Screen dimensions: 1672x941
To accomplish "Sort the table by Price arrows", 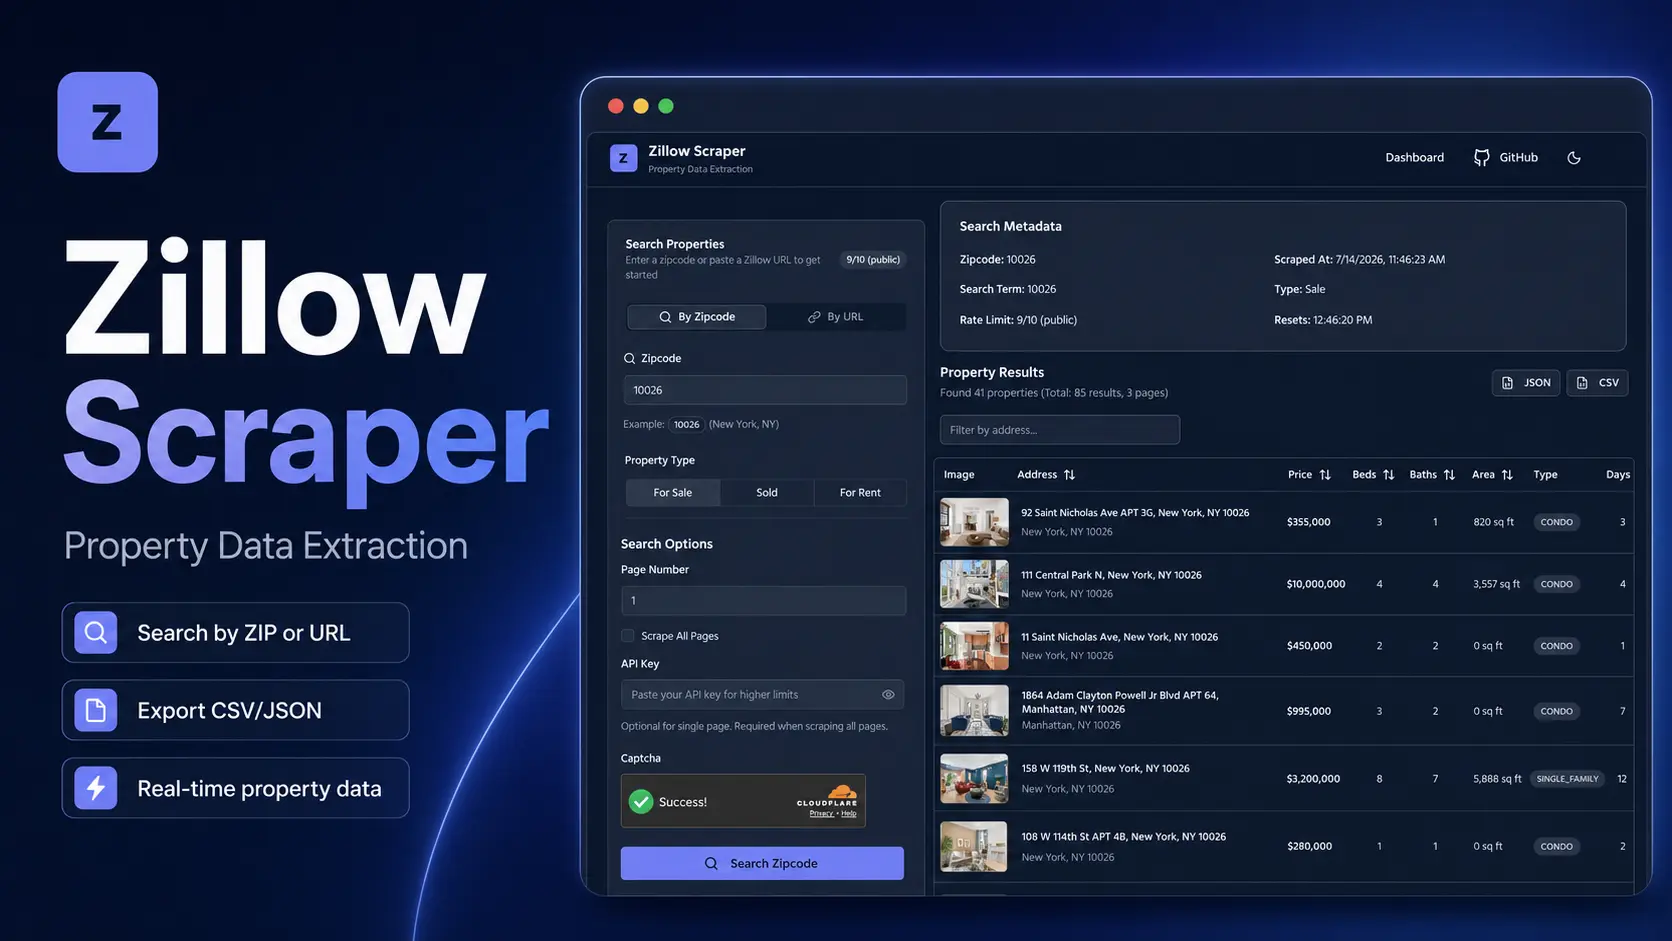I will pyautogui.click(x=1325, y=475).
